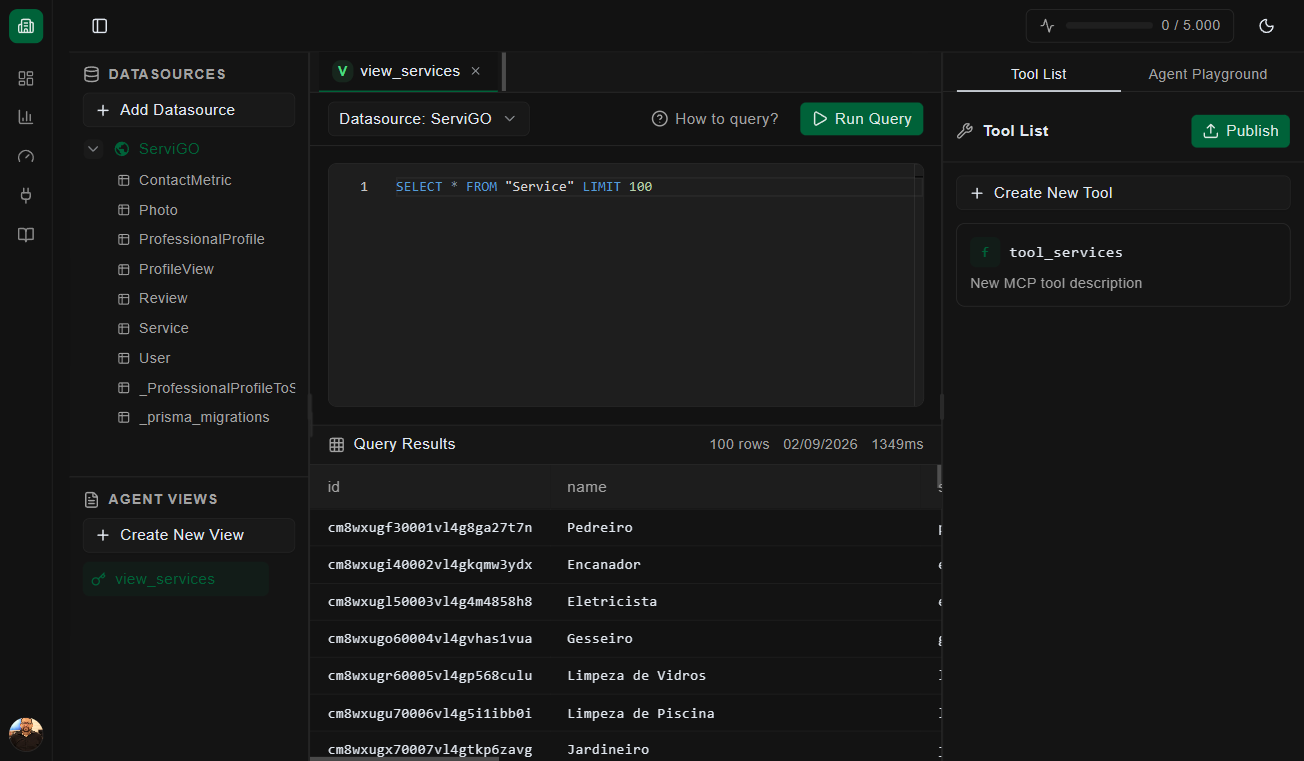Open the dashboard grid icon in sidebar

[26, 78]
